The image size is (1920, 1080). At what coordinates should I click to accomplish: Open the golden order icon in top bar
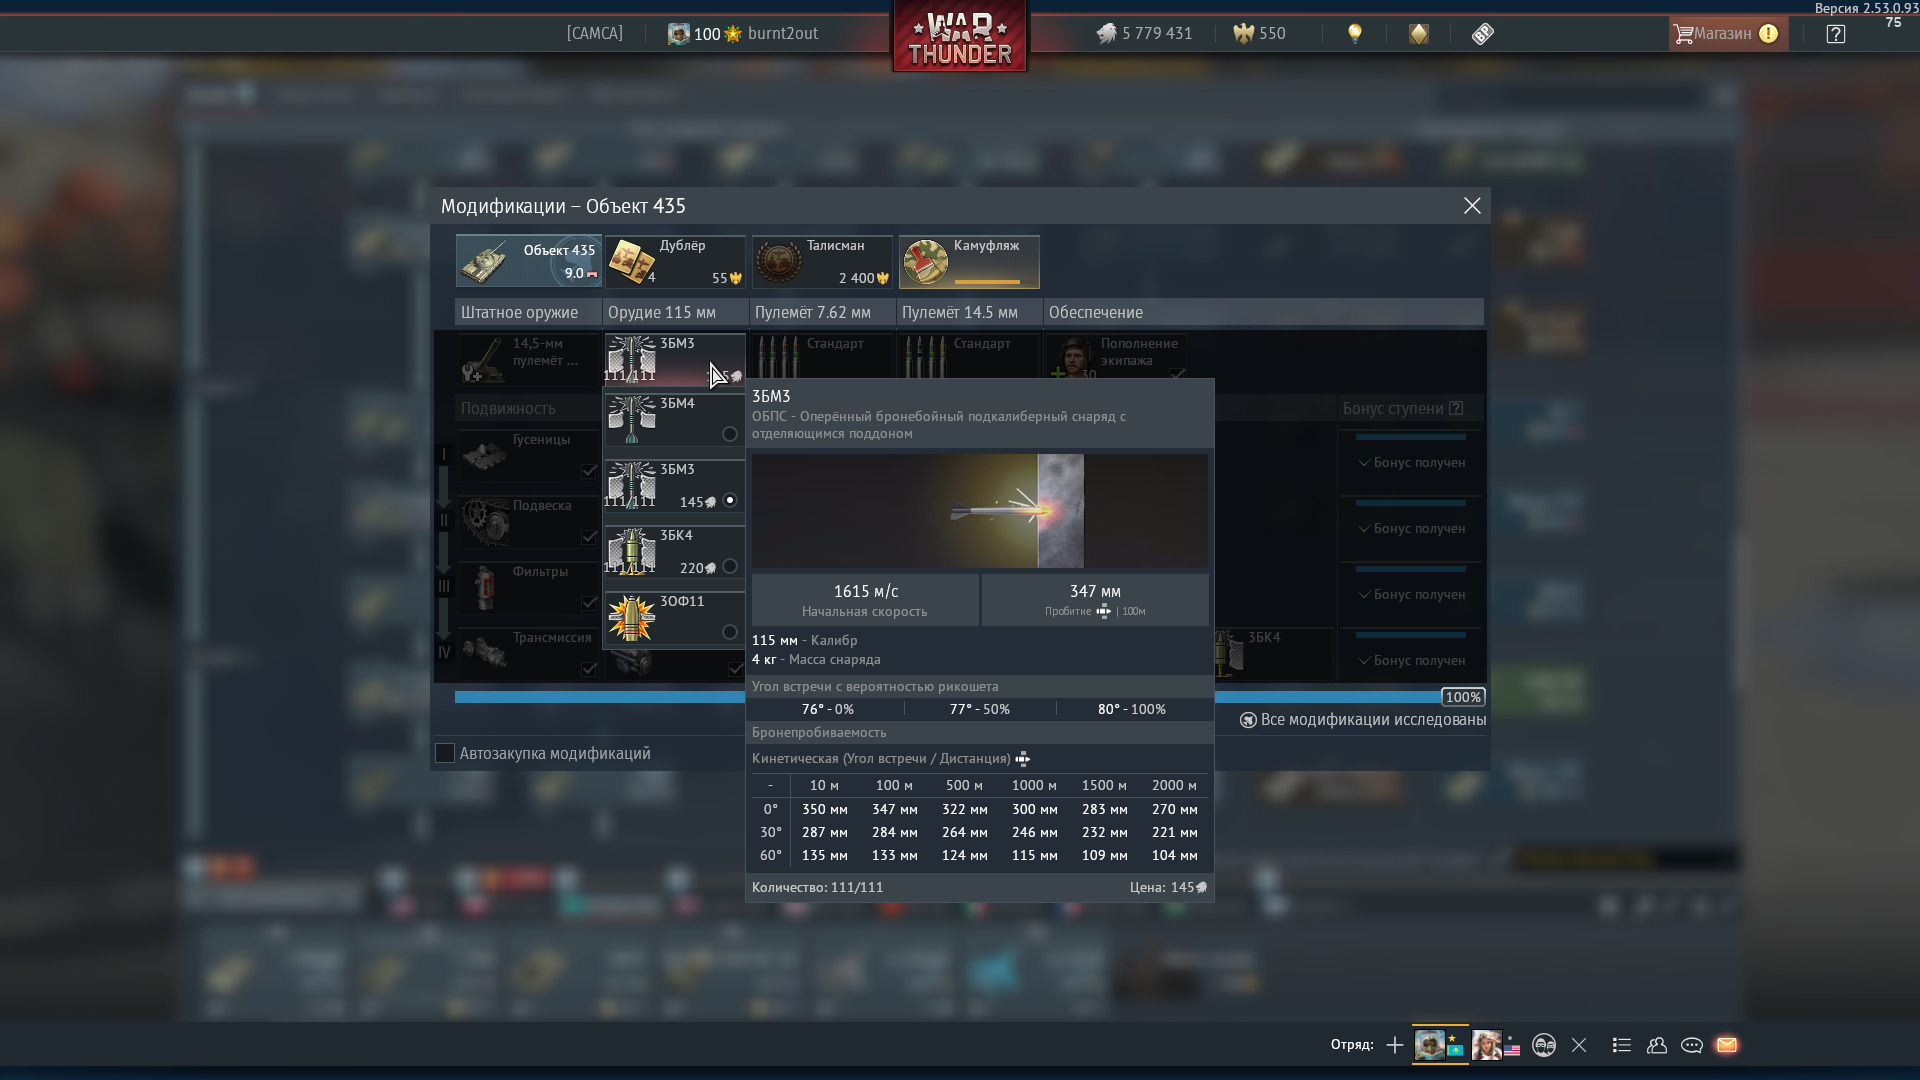(1418, 34)
